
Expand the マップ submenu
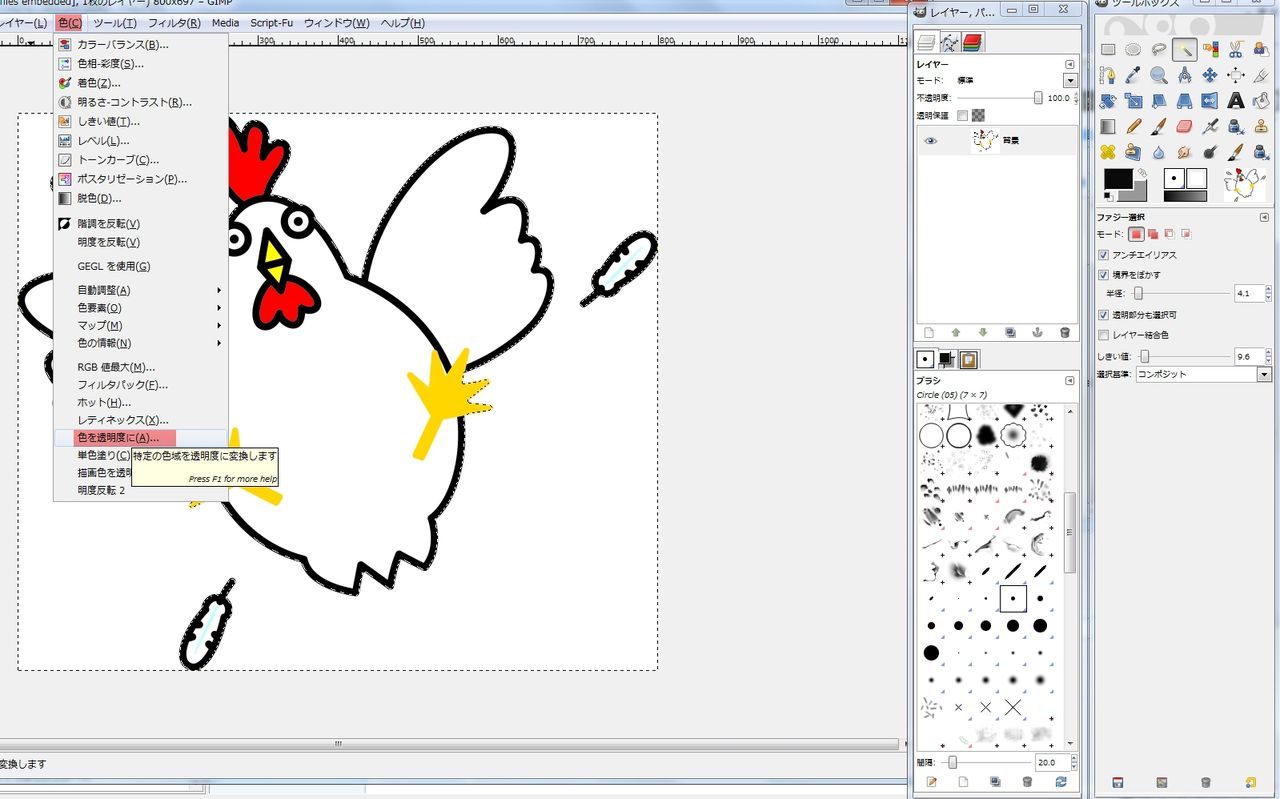coord(142,326)
